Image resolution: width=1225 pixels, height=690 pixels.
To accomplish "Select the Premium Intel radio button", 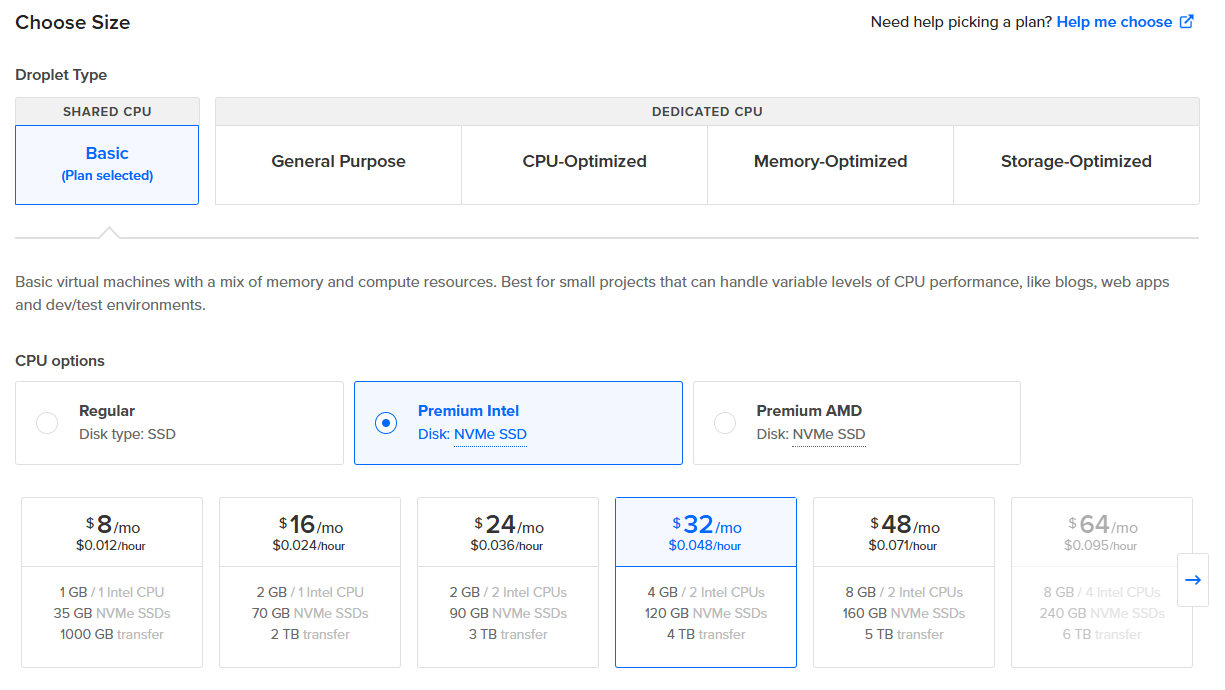I will [x=386, y=423].
